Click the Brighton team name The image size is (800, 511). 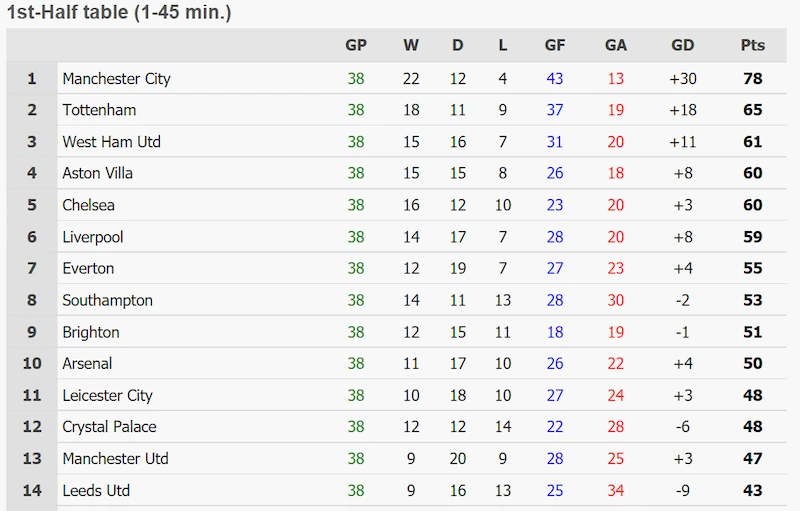tap(91, 333)
